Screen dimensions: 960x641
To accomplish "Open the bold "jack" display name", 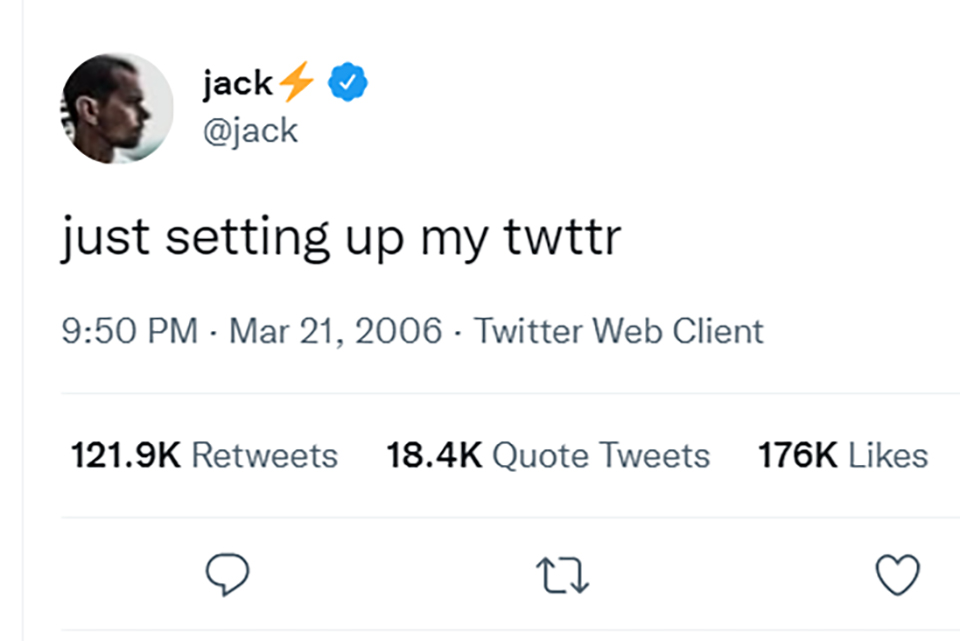I will pyautogui.click(x=237, y=85).
